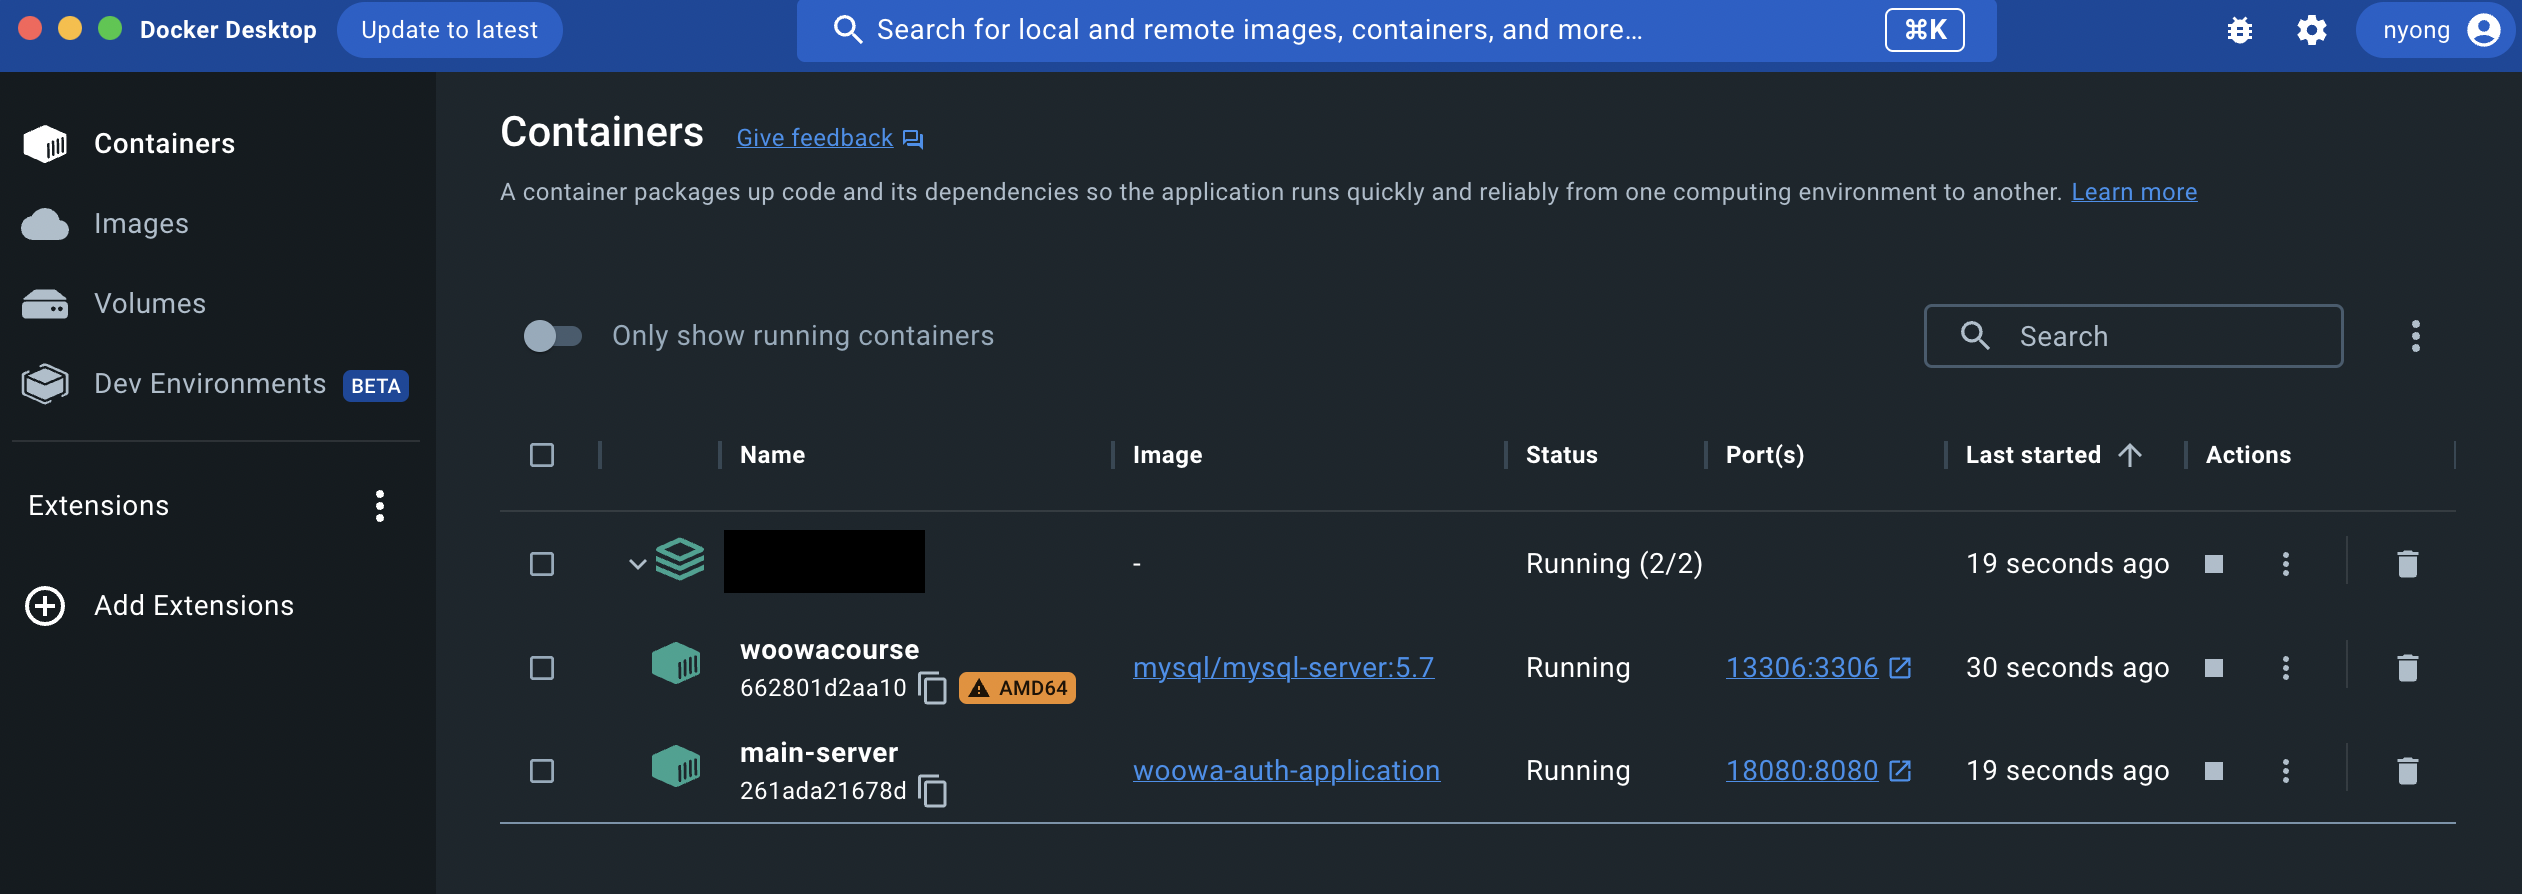Image resolution: width=2522 pixels, height=894 pixels.
Task: Open the woowa-auth-application image link
Action: tap(1286, 771)
